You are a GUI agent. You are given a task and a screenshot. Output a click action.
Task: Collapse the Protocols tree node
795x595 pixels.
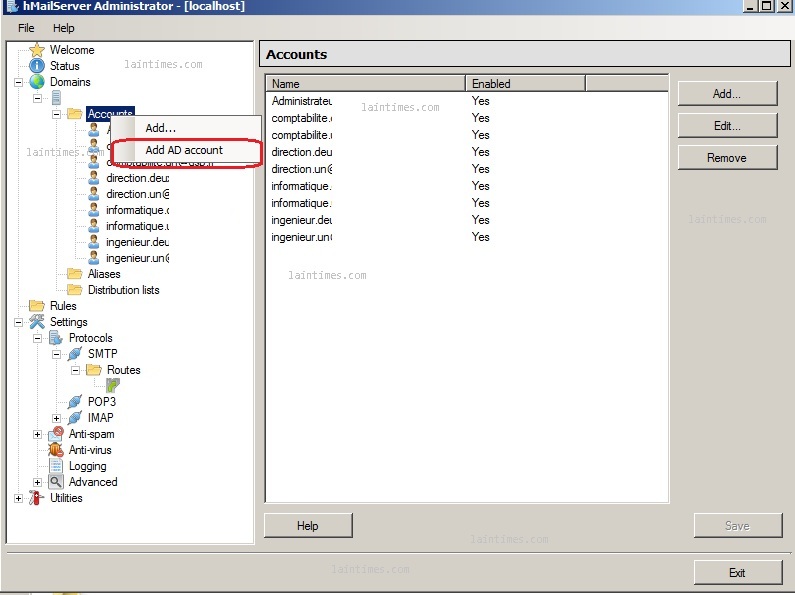point(38,338)
